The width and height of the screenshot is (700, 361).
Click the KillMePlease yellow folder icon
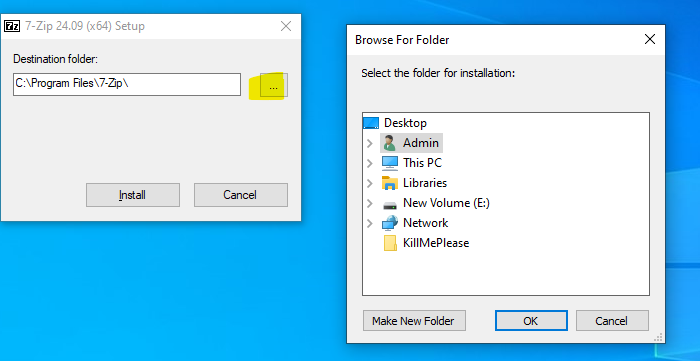390,243
